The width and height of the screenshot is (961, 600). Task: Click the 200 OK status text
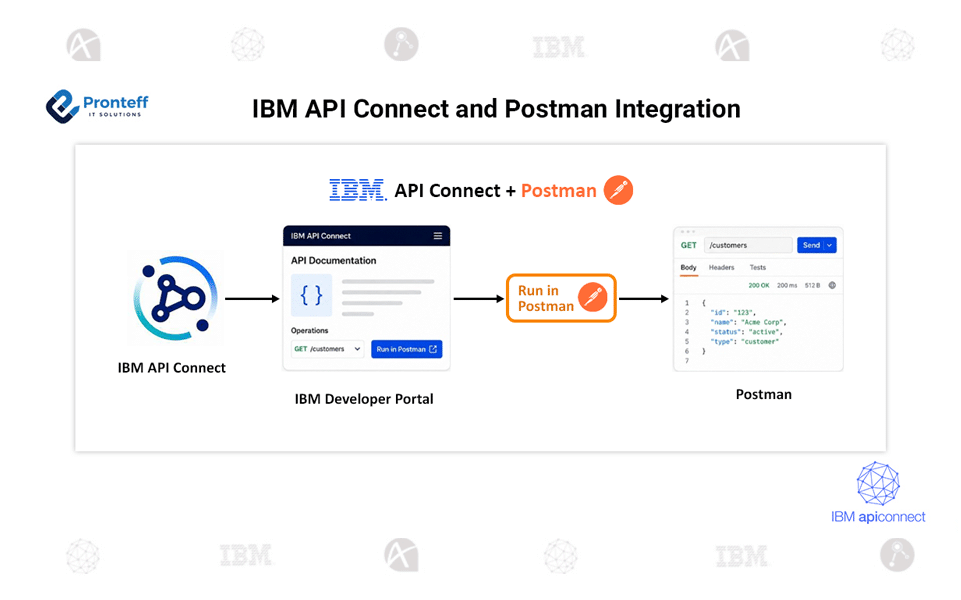759,286
